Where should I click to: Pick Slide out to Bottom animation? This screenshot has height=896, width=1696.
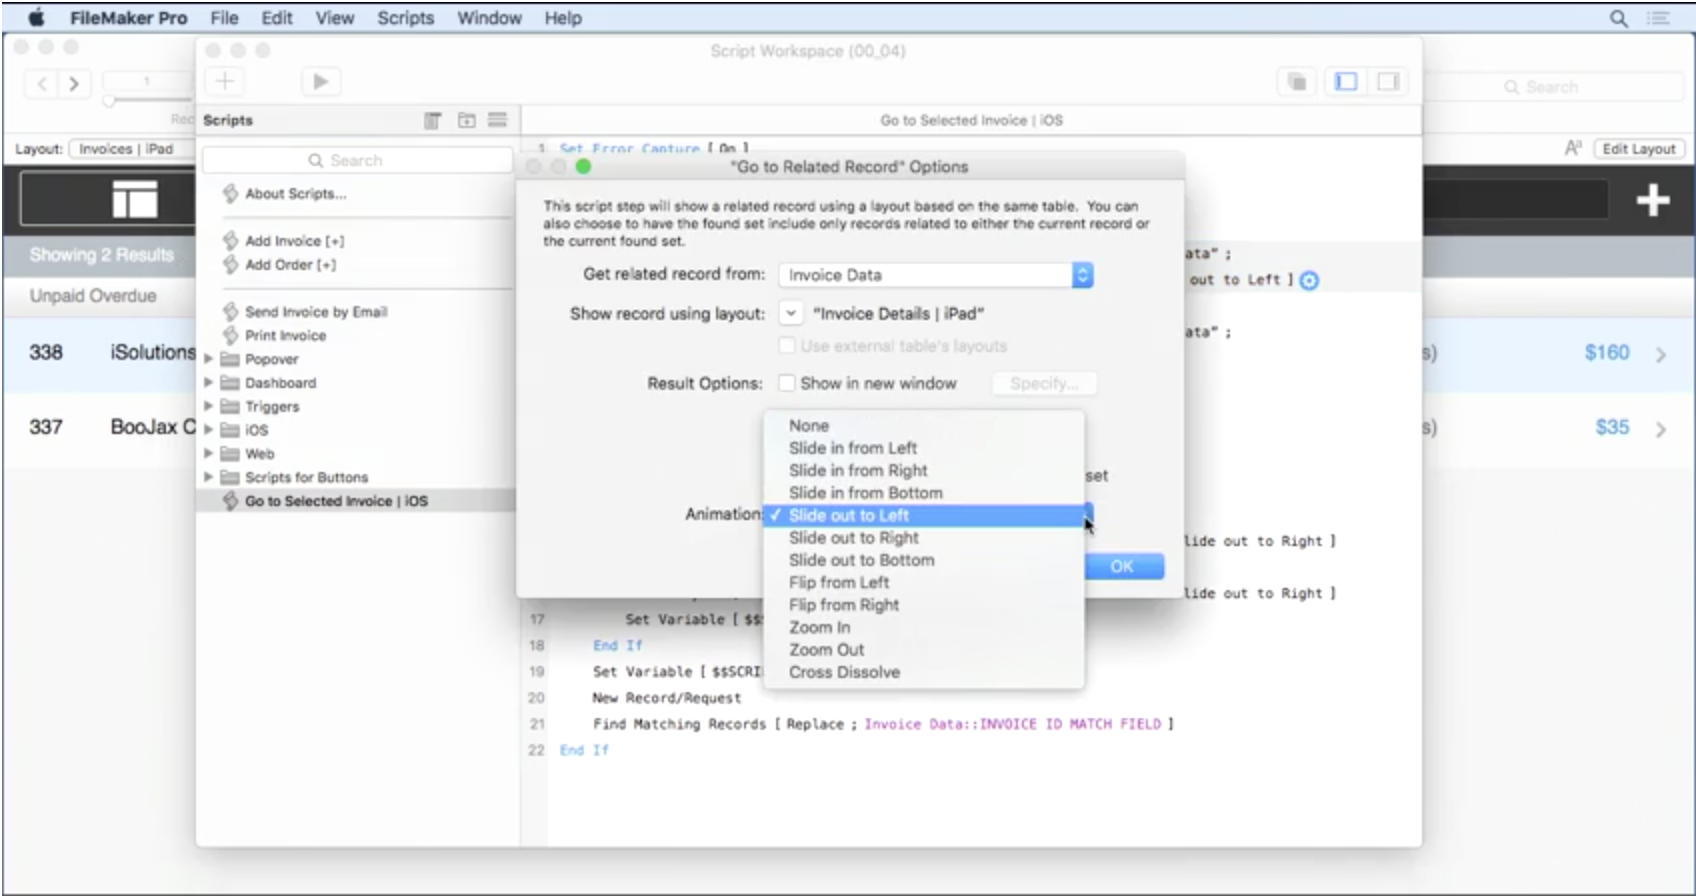point(924,560)
